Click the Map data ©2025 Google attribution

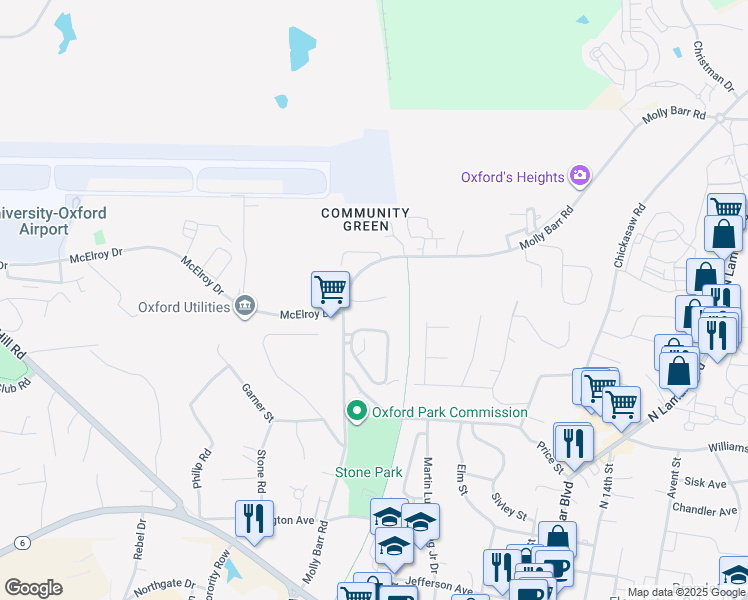(686, 593)
